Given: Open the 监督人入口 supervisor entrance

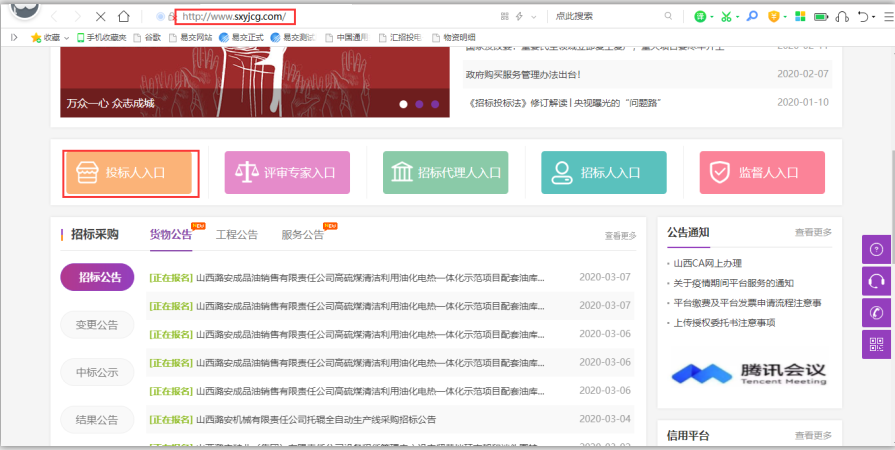Looking at the screenshot, I should coord(762,172).
